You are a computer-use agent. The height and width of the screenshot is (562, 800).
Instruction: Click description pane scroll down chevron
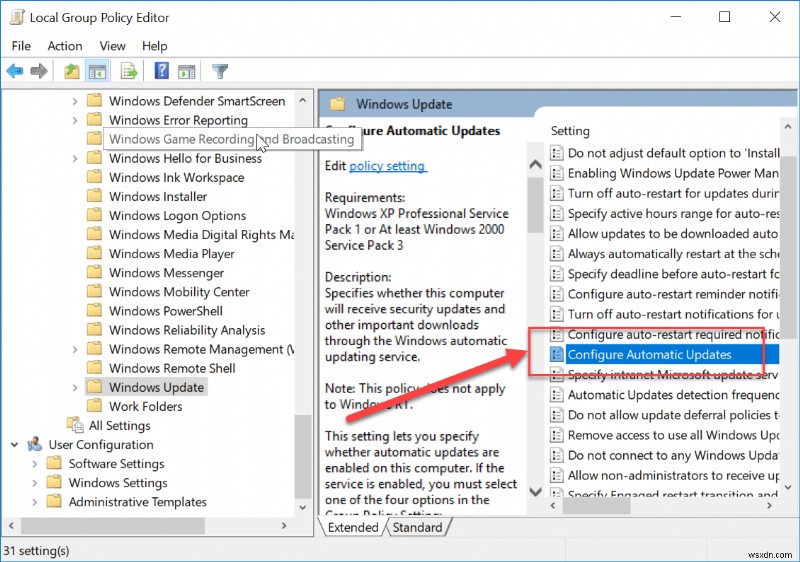coord(535,492)
